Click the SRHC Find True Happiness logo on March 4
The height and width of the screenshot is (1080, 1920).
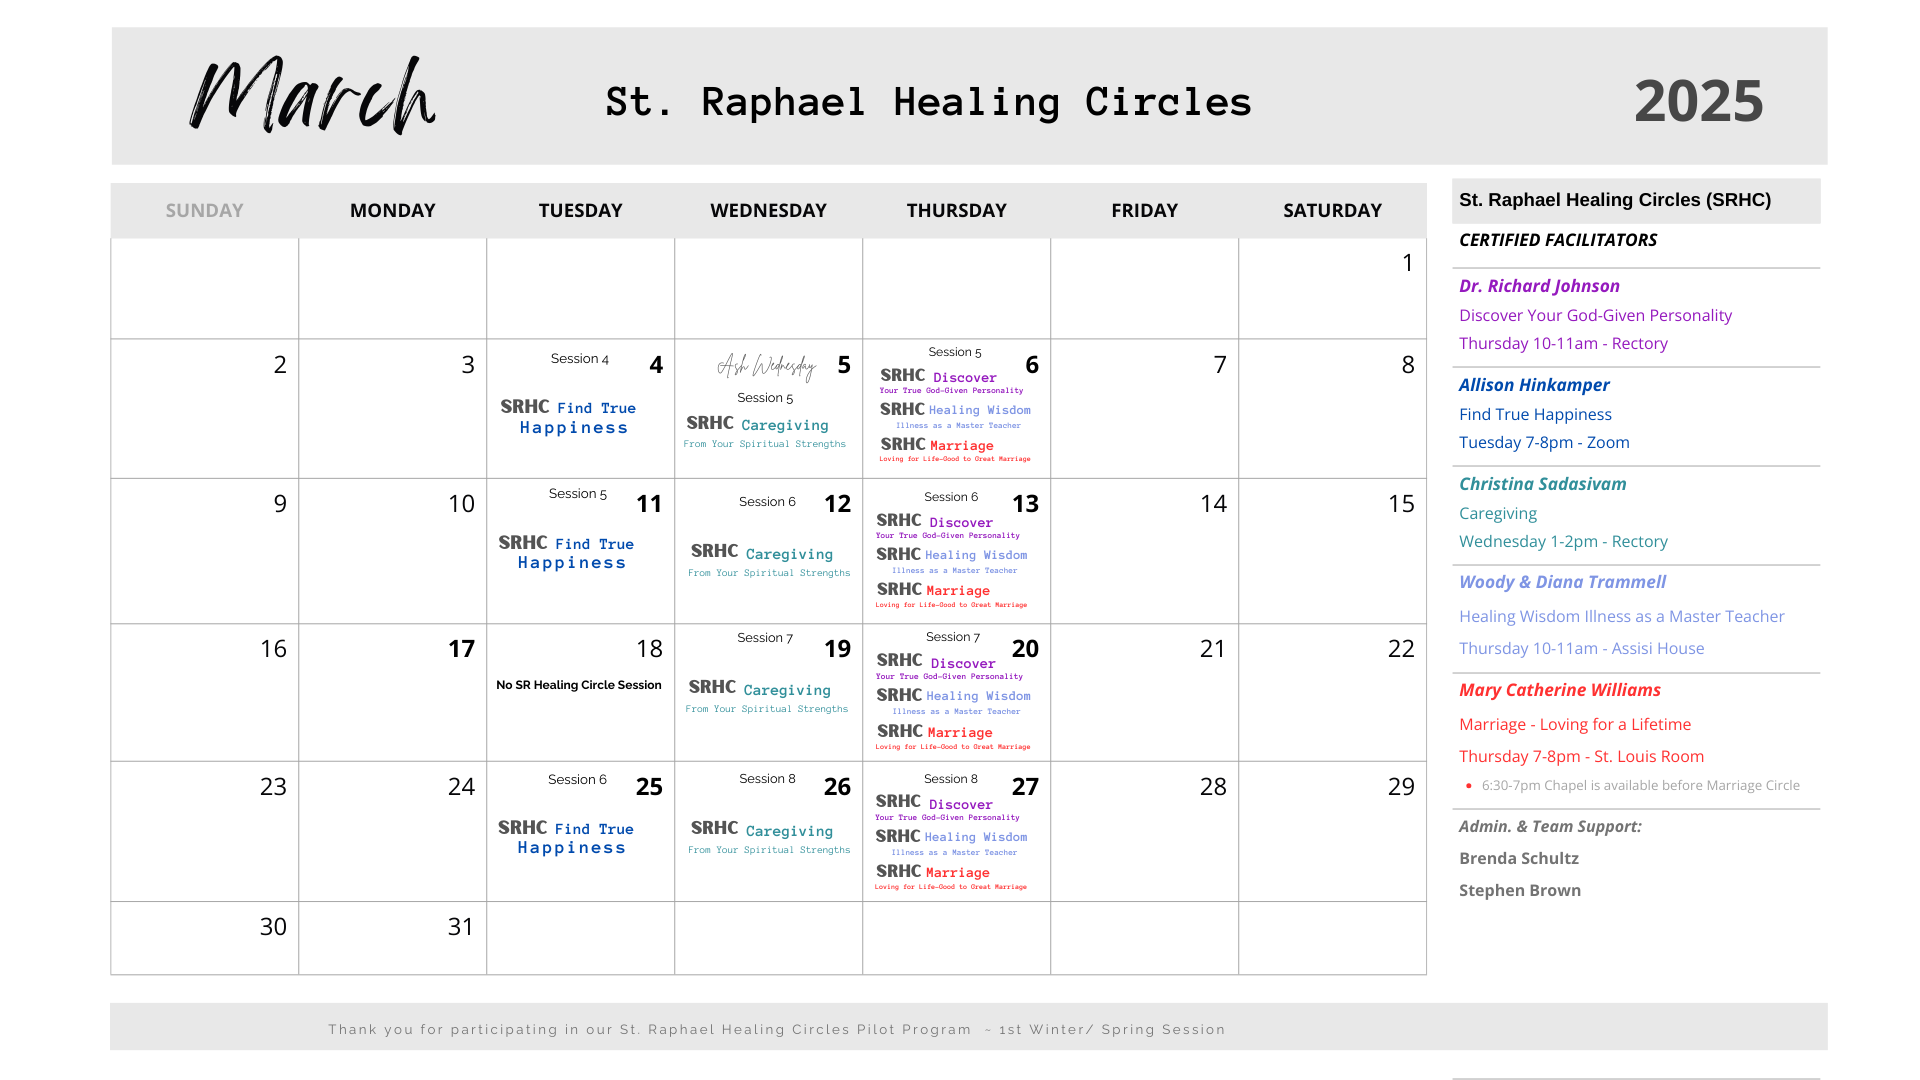point(569,417)
